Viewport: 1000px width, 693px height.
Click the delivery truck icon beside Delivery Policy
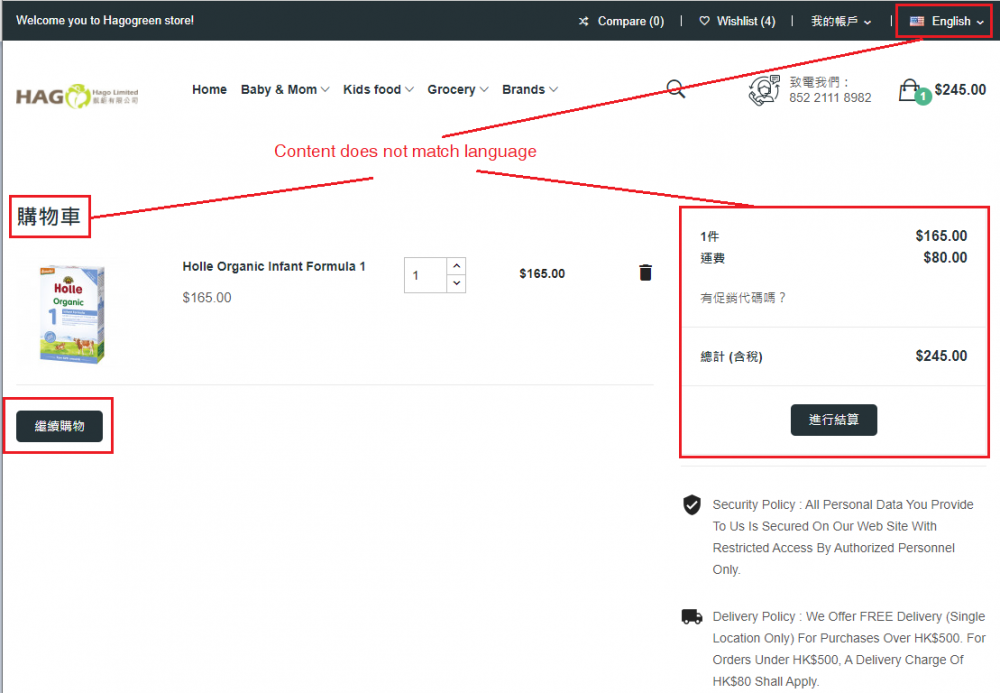tap(692, 617)
